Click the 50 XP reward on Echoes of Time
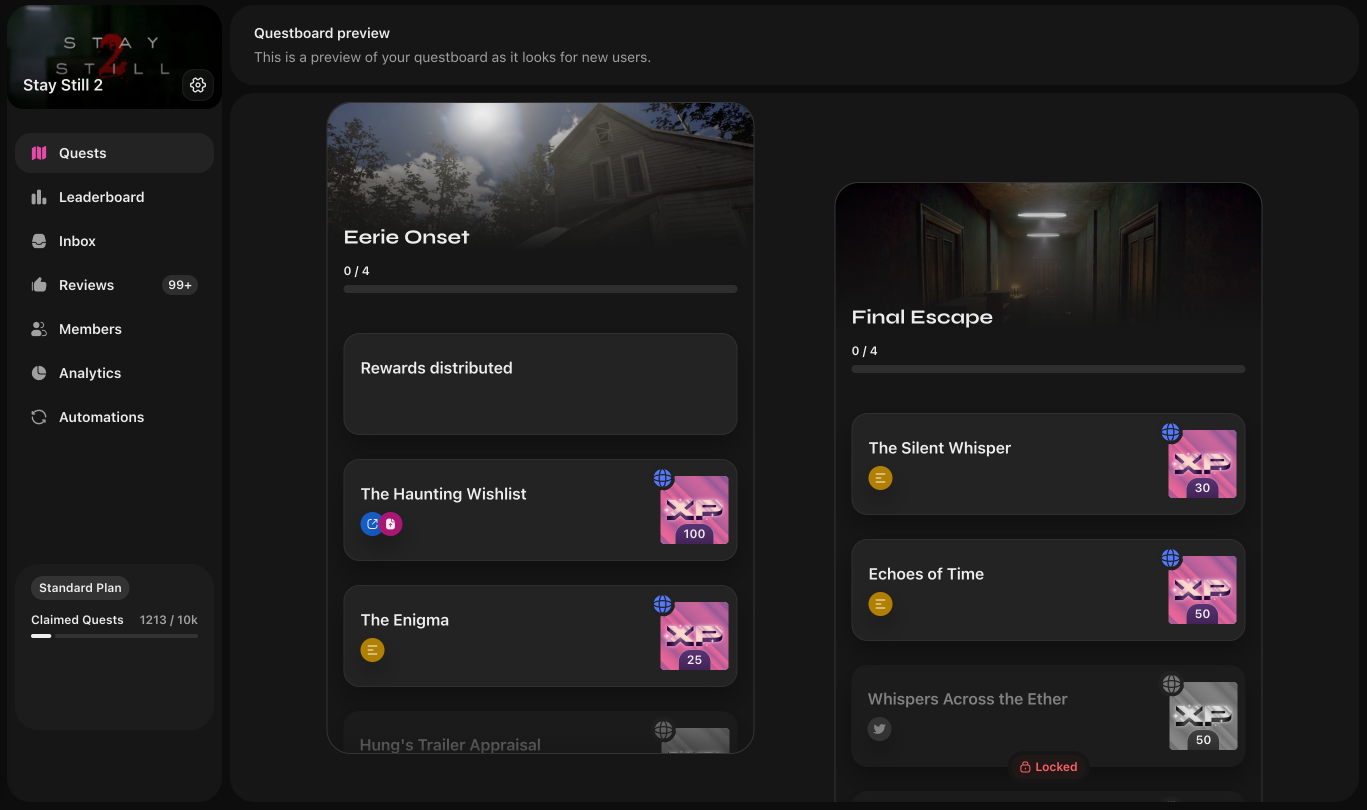Screen dimensions: 1367x810 [1202, 590]
